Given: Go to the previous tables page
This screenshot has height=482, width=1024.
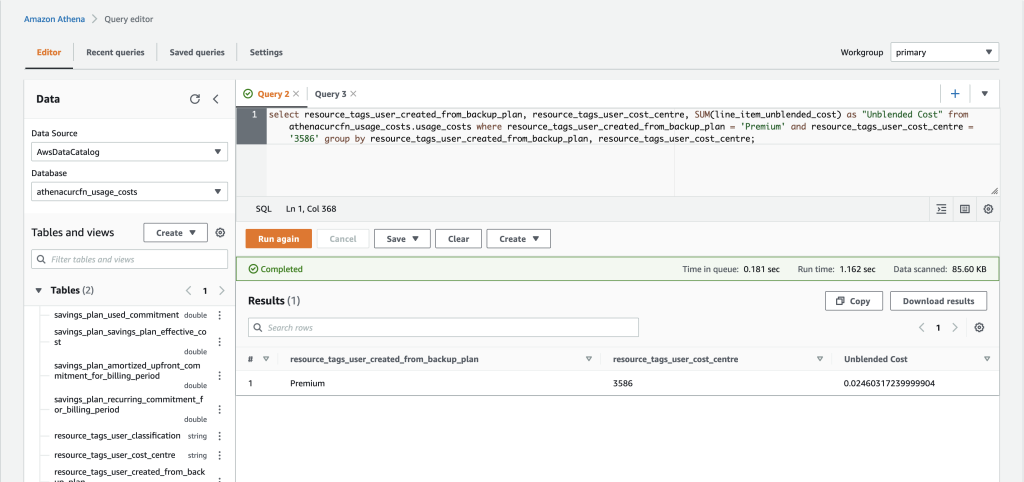Looking at the screenshot, I should (x=188, y=291).
